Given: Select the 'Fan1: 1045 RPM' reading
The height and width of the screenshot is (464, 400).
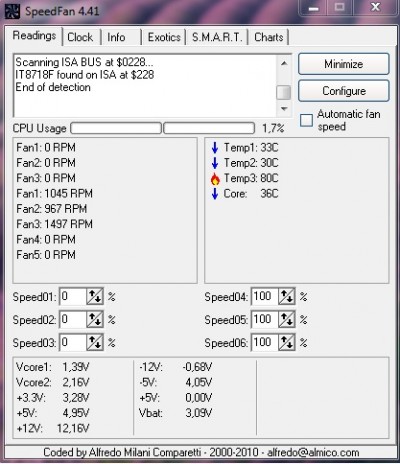Looking at the screenshot, I should coord(54,193).
